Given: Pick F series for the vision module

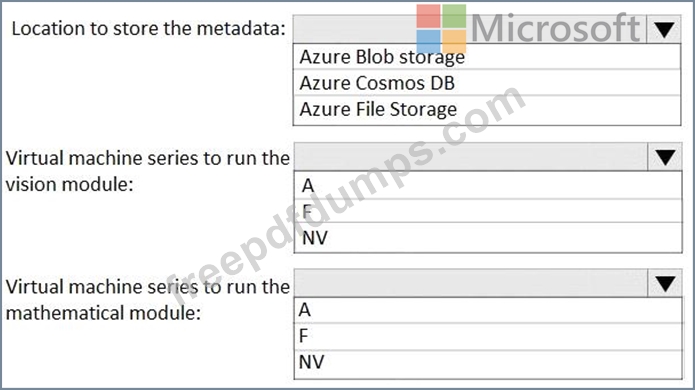Looking at the screenshot, I should click(488, 211).
